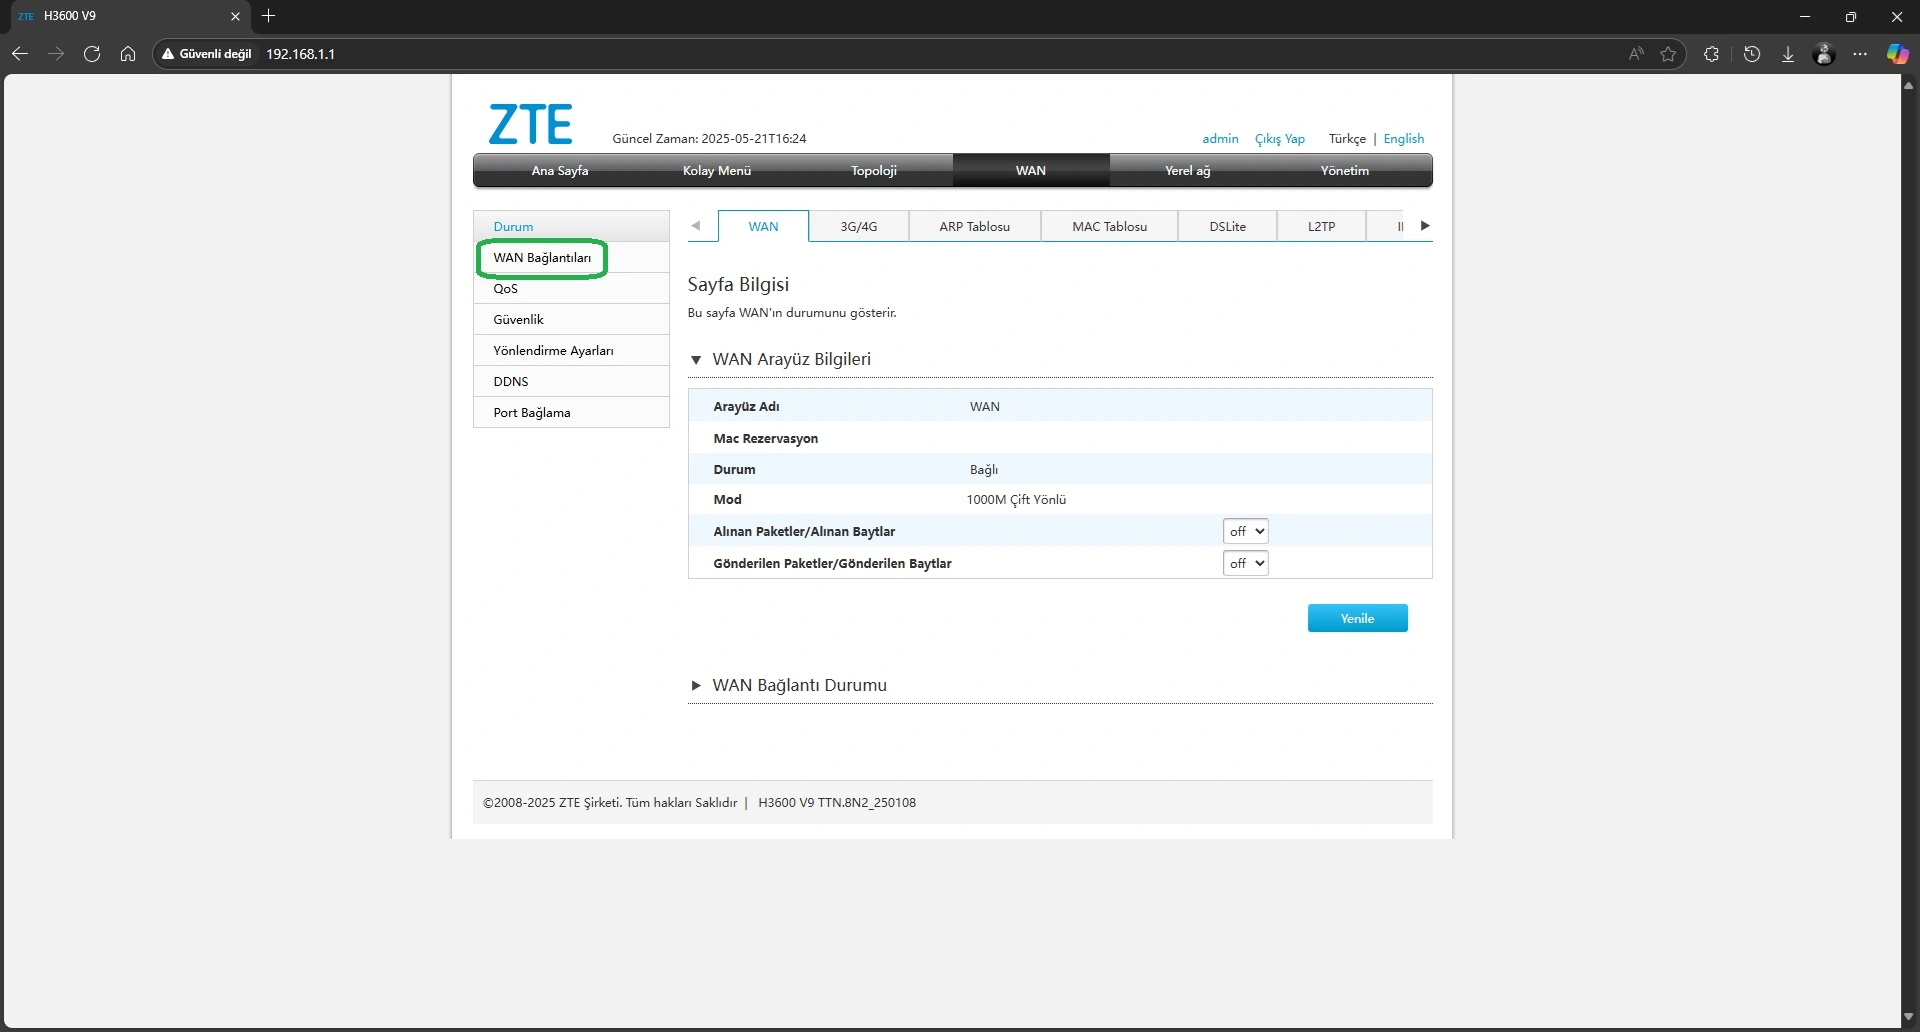
Task: Click the admin user link
Action: (1220, 139)
